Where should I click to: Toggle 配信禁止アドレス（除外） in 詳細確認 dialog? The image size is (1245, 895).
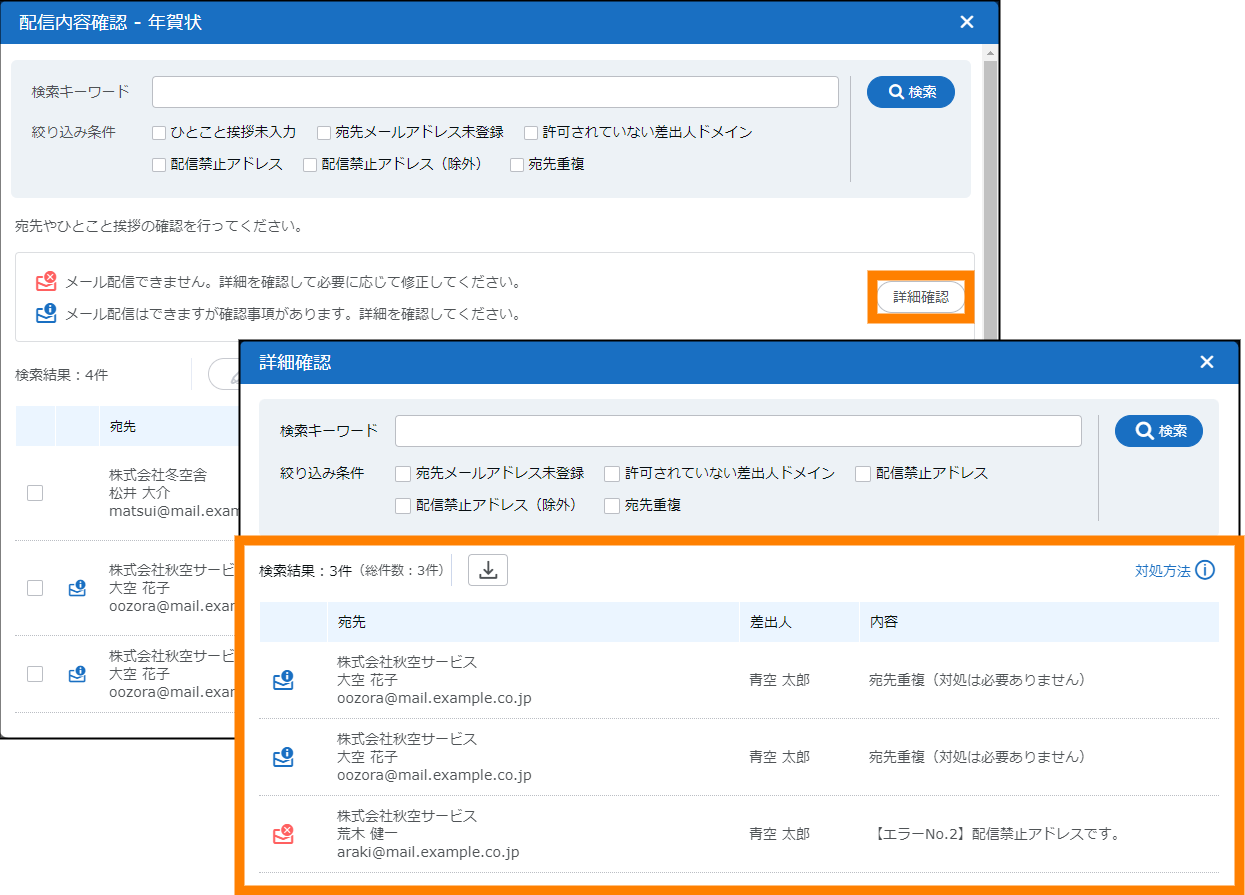[x=403, y=506]
